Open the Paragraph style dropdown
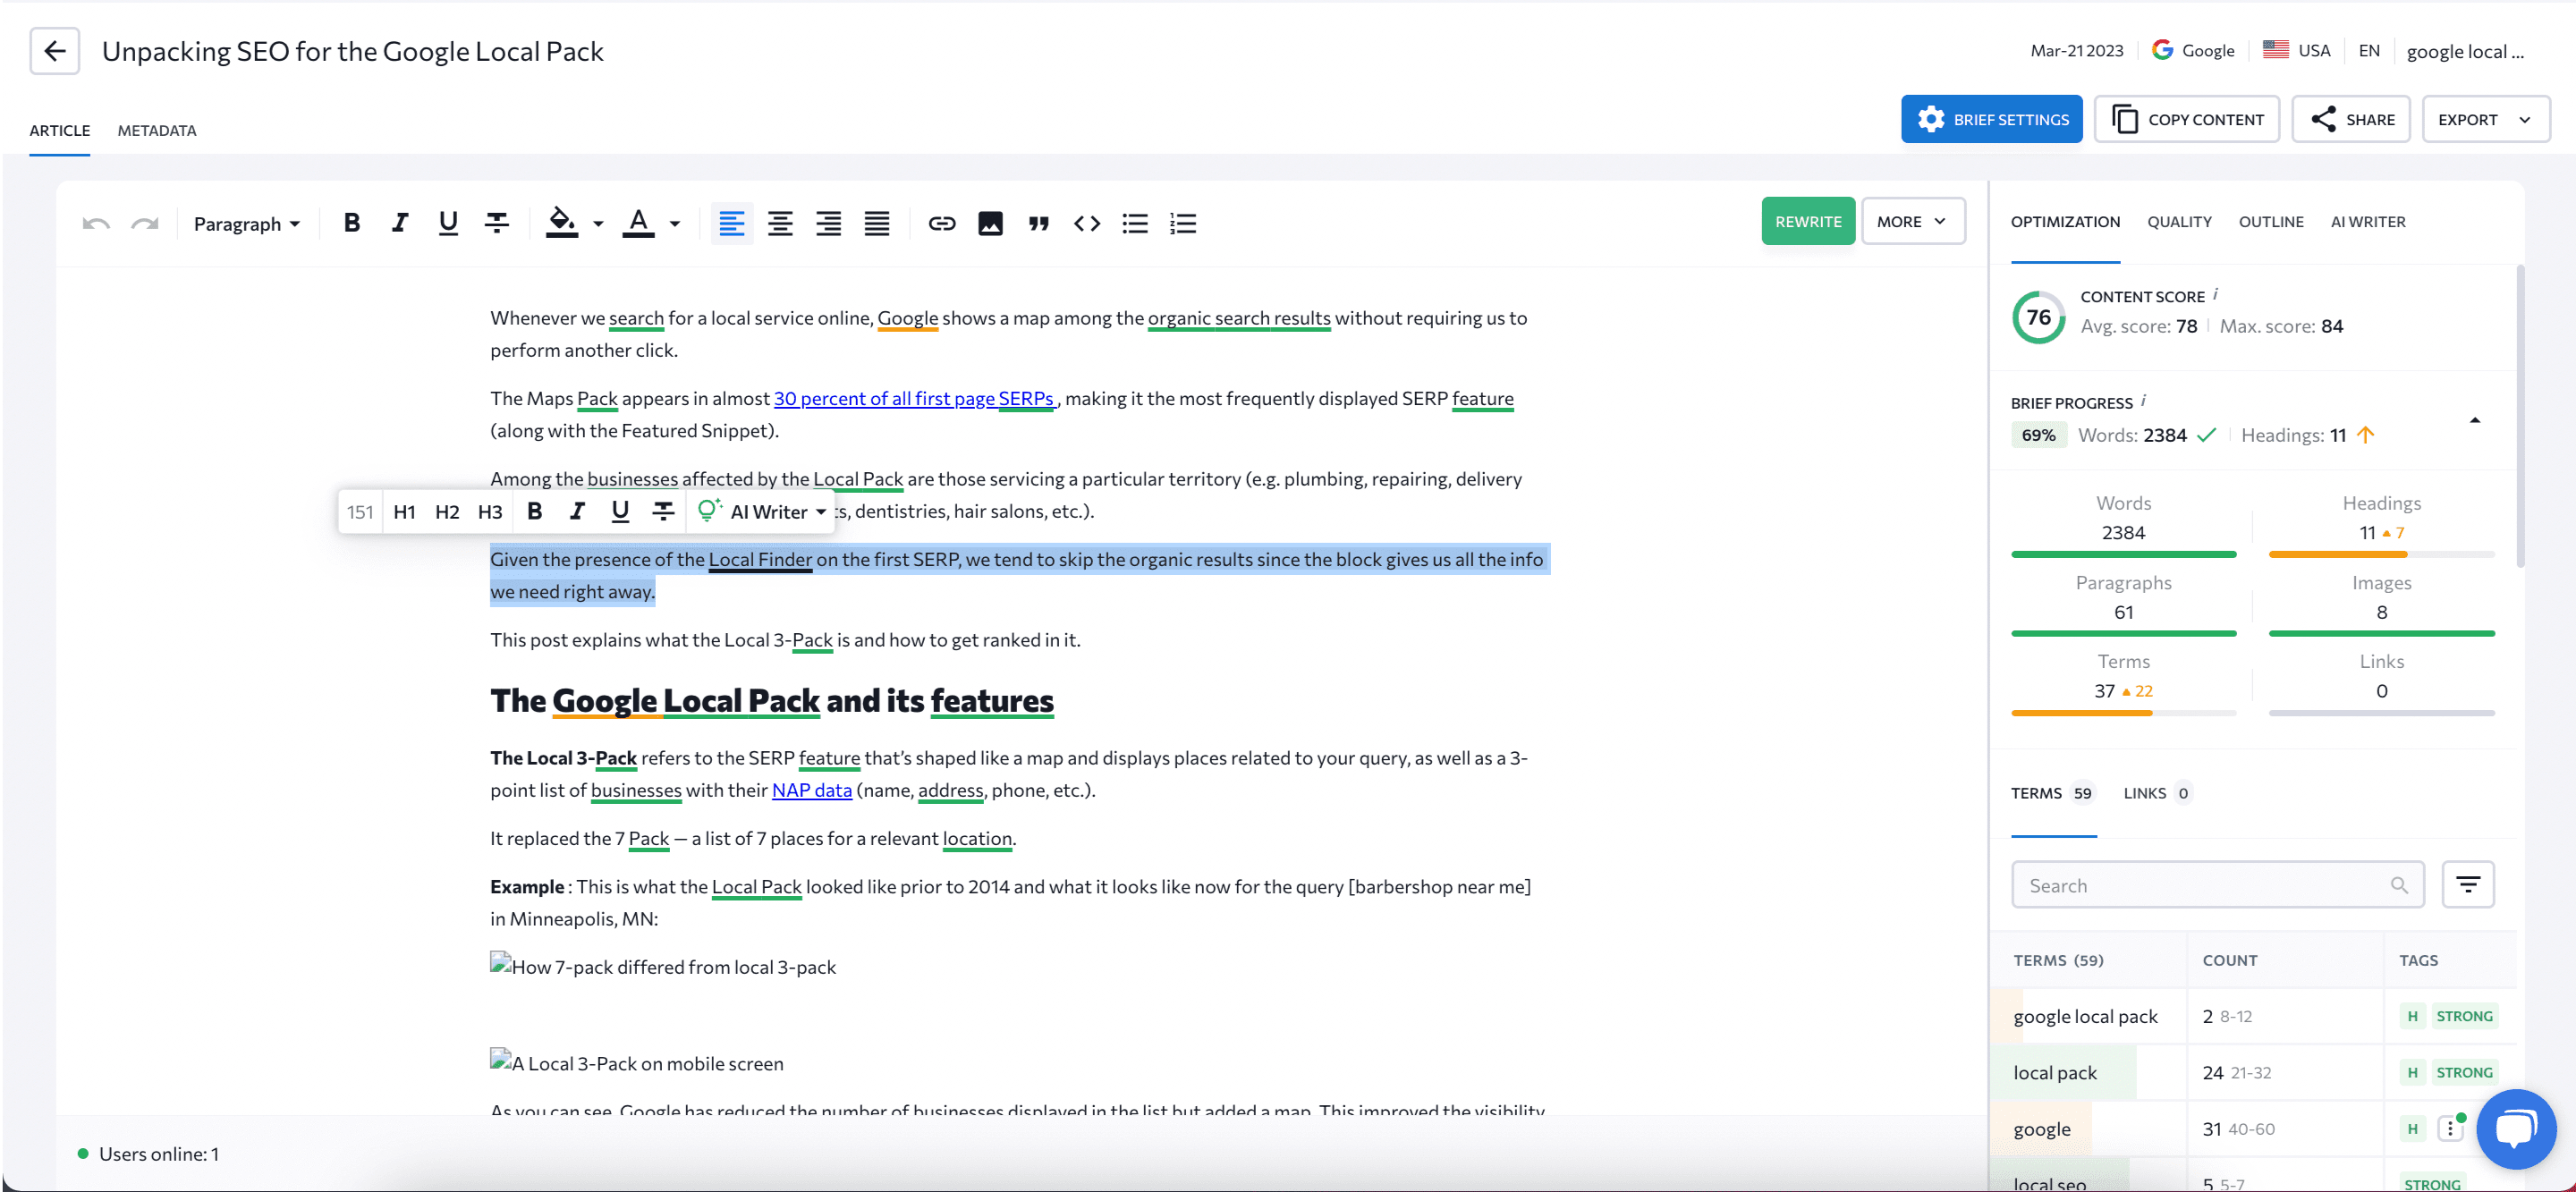 (x=247, y=224)
